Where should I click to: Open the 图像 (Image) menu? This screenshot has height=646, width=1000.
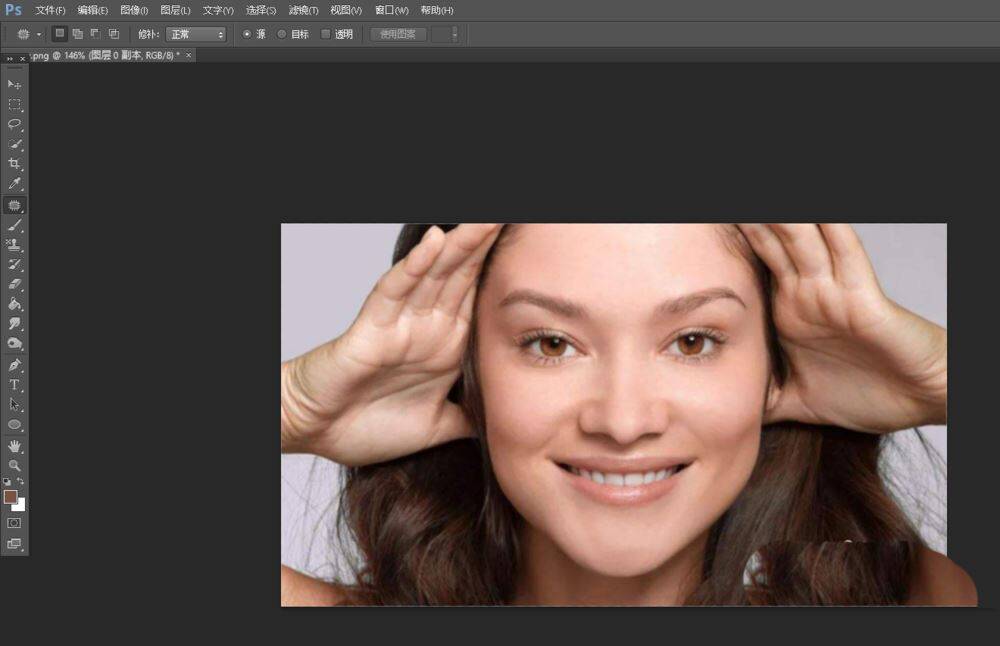pyautogui.click(x=134, y=10)
